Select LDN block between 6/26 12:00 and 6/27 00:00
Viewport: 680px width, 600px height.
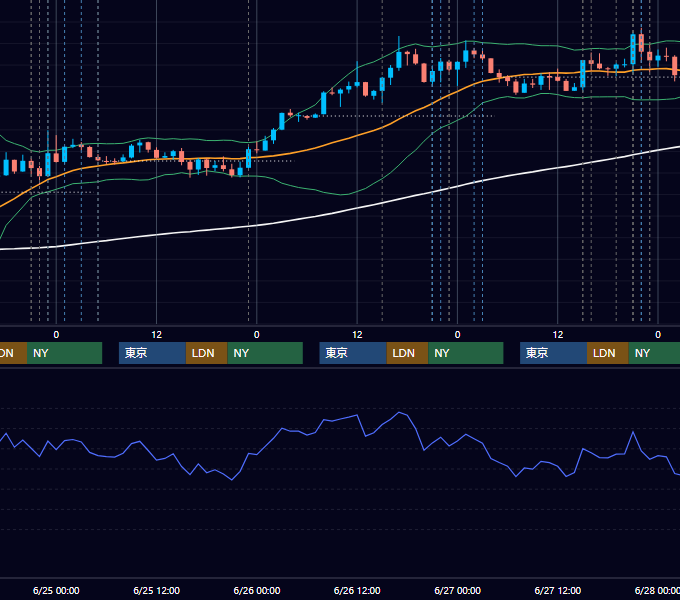(407, 353)
